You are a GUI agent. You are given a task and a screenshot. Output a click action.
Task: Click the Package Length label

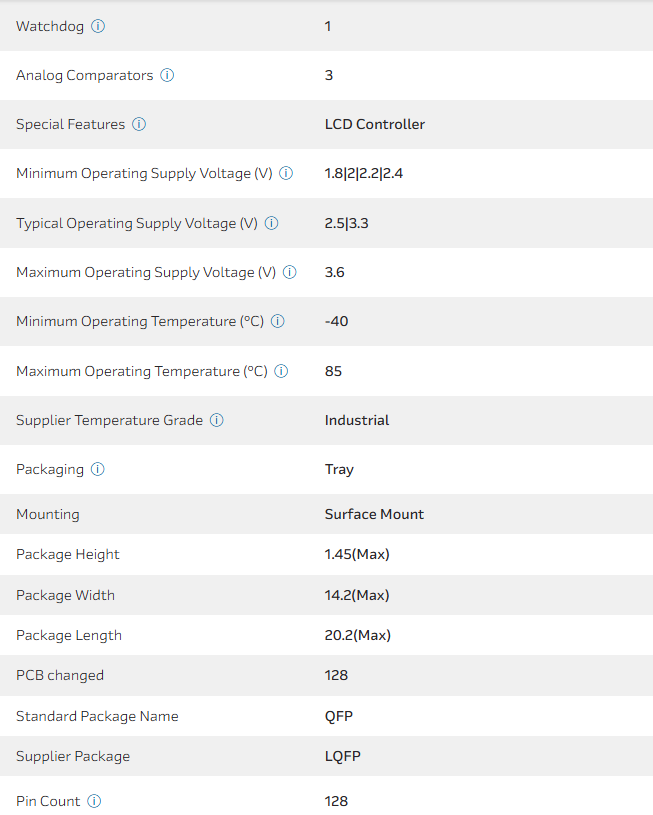click(x=69, y=635)
